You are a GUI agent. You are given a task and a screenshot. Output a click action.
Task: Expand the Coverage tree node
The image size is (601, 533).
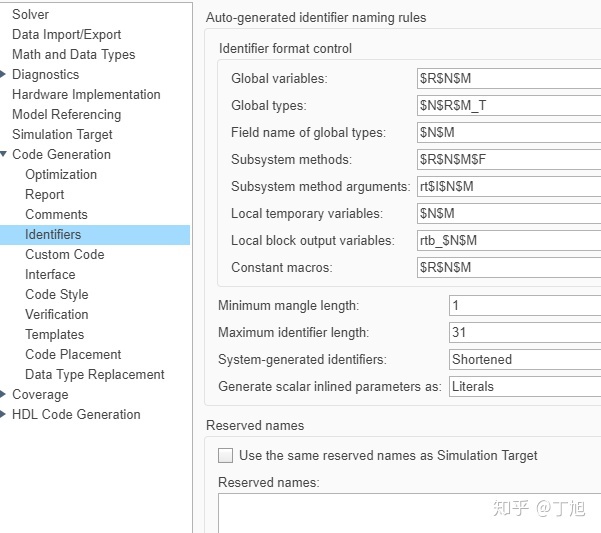point(4,395)
